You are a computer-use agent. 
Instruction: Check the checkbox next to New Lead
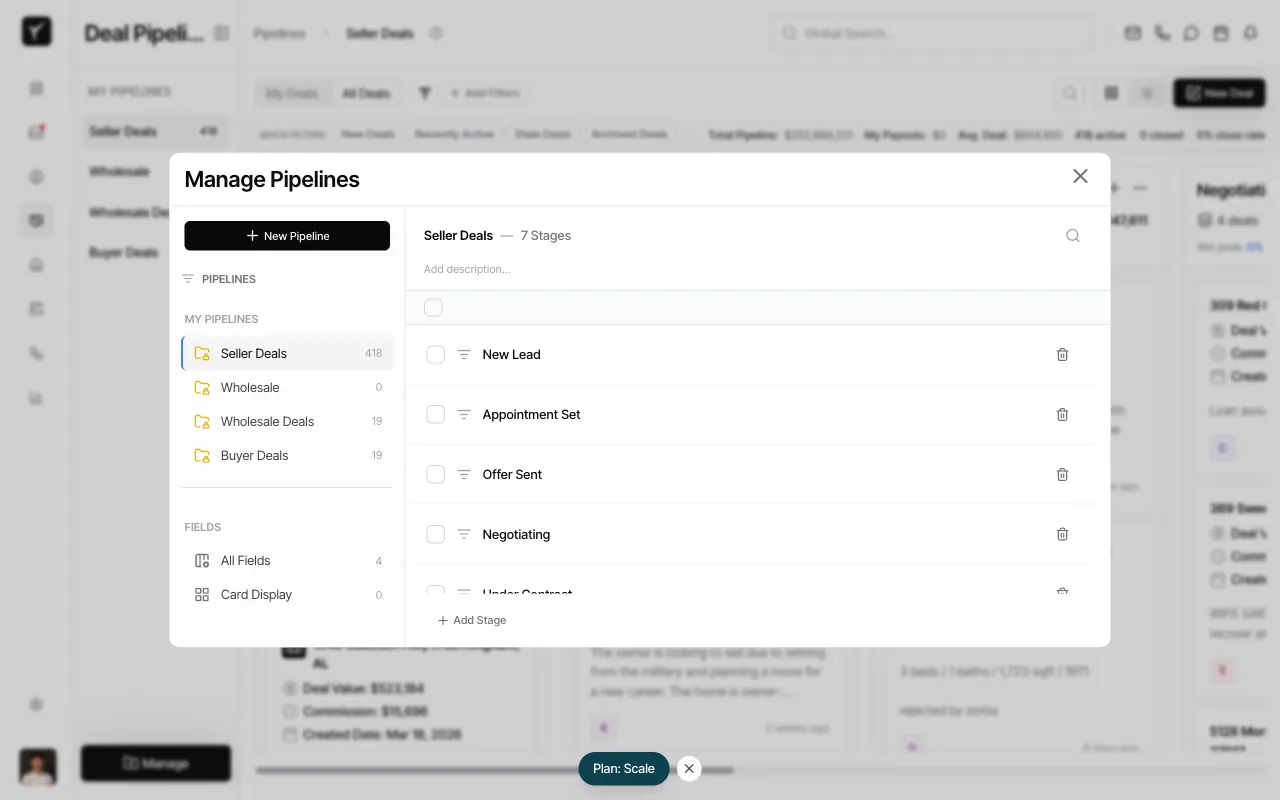(435, 354)
